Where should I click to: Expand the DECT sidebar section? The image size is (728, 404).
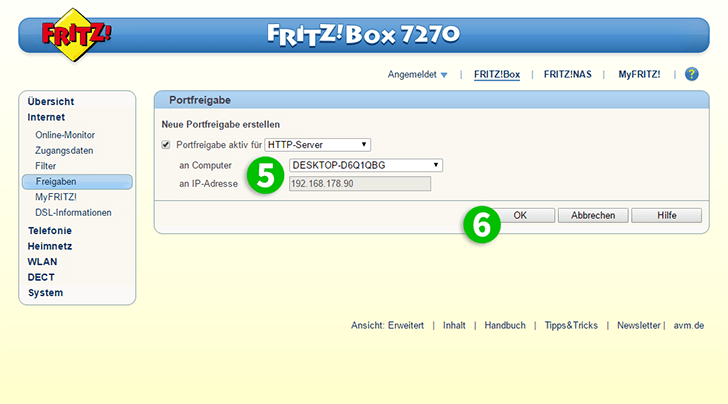tap(41, 278)
